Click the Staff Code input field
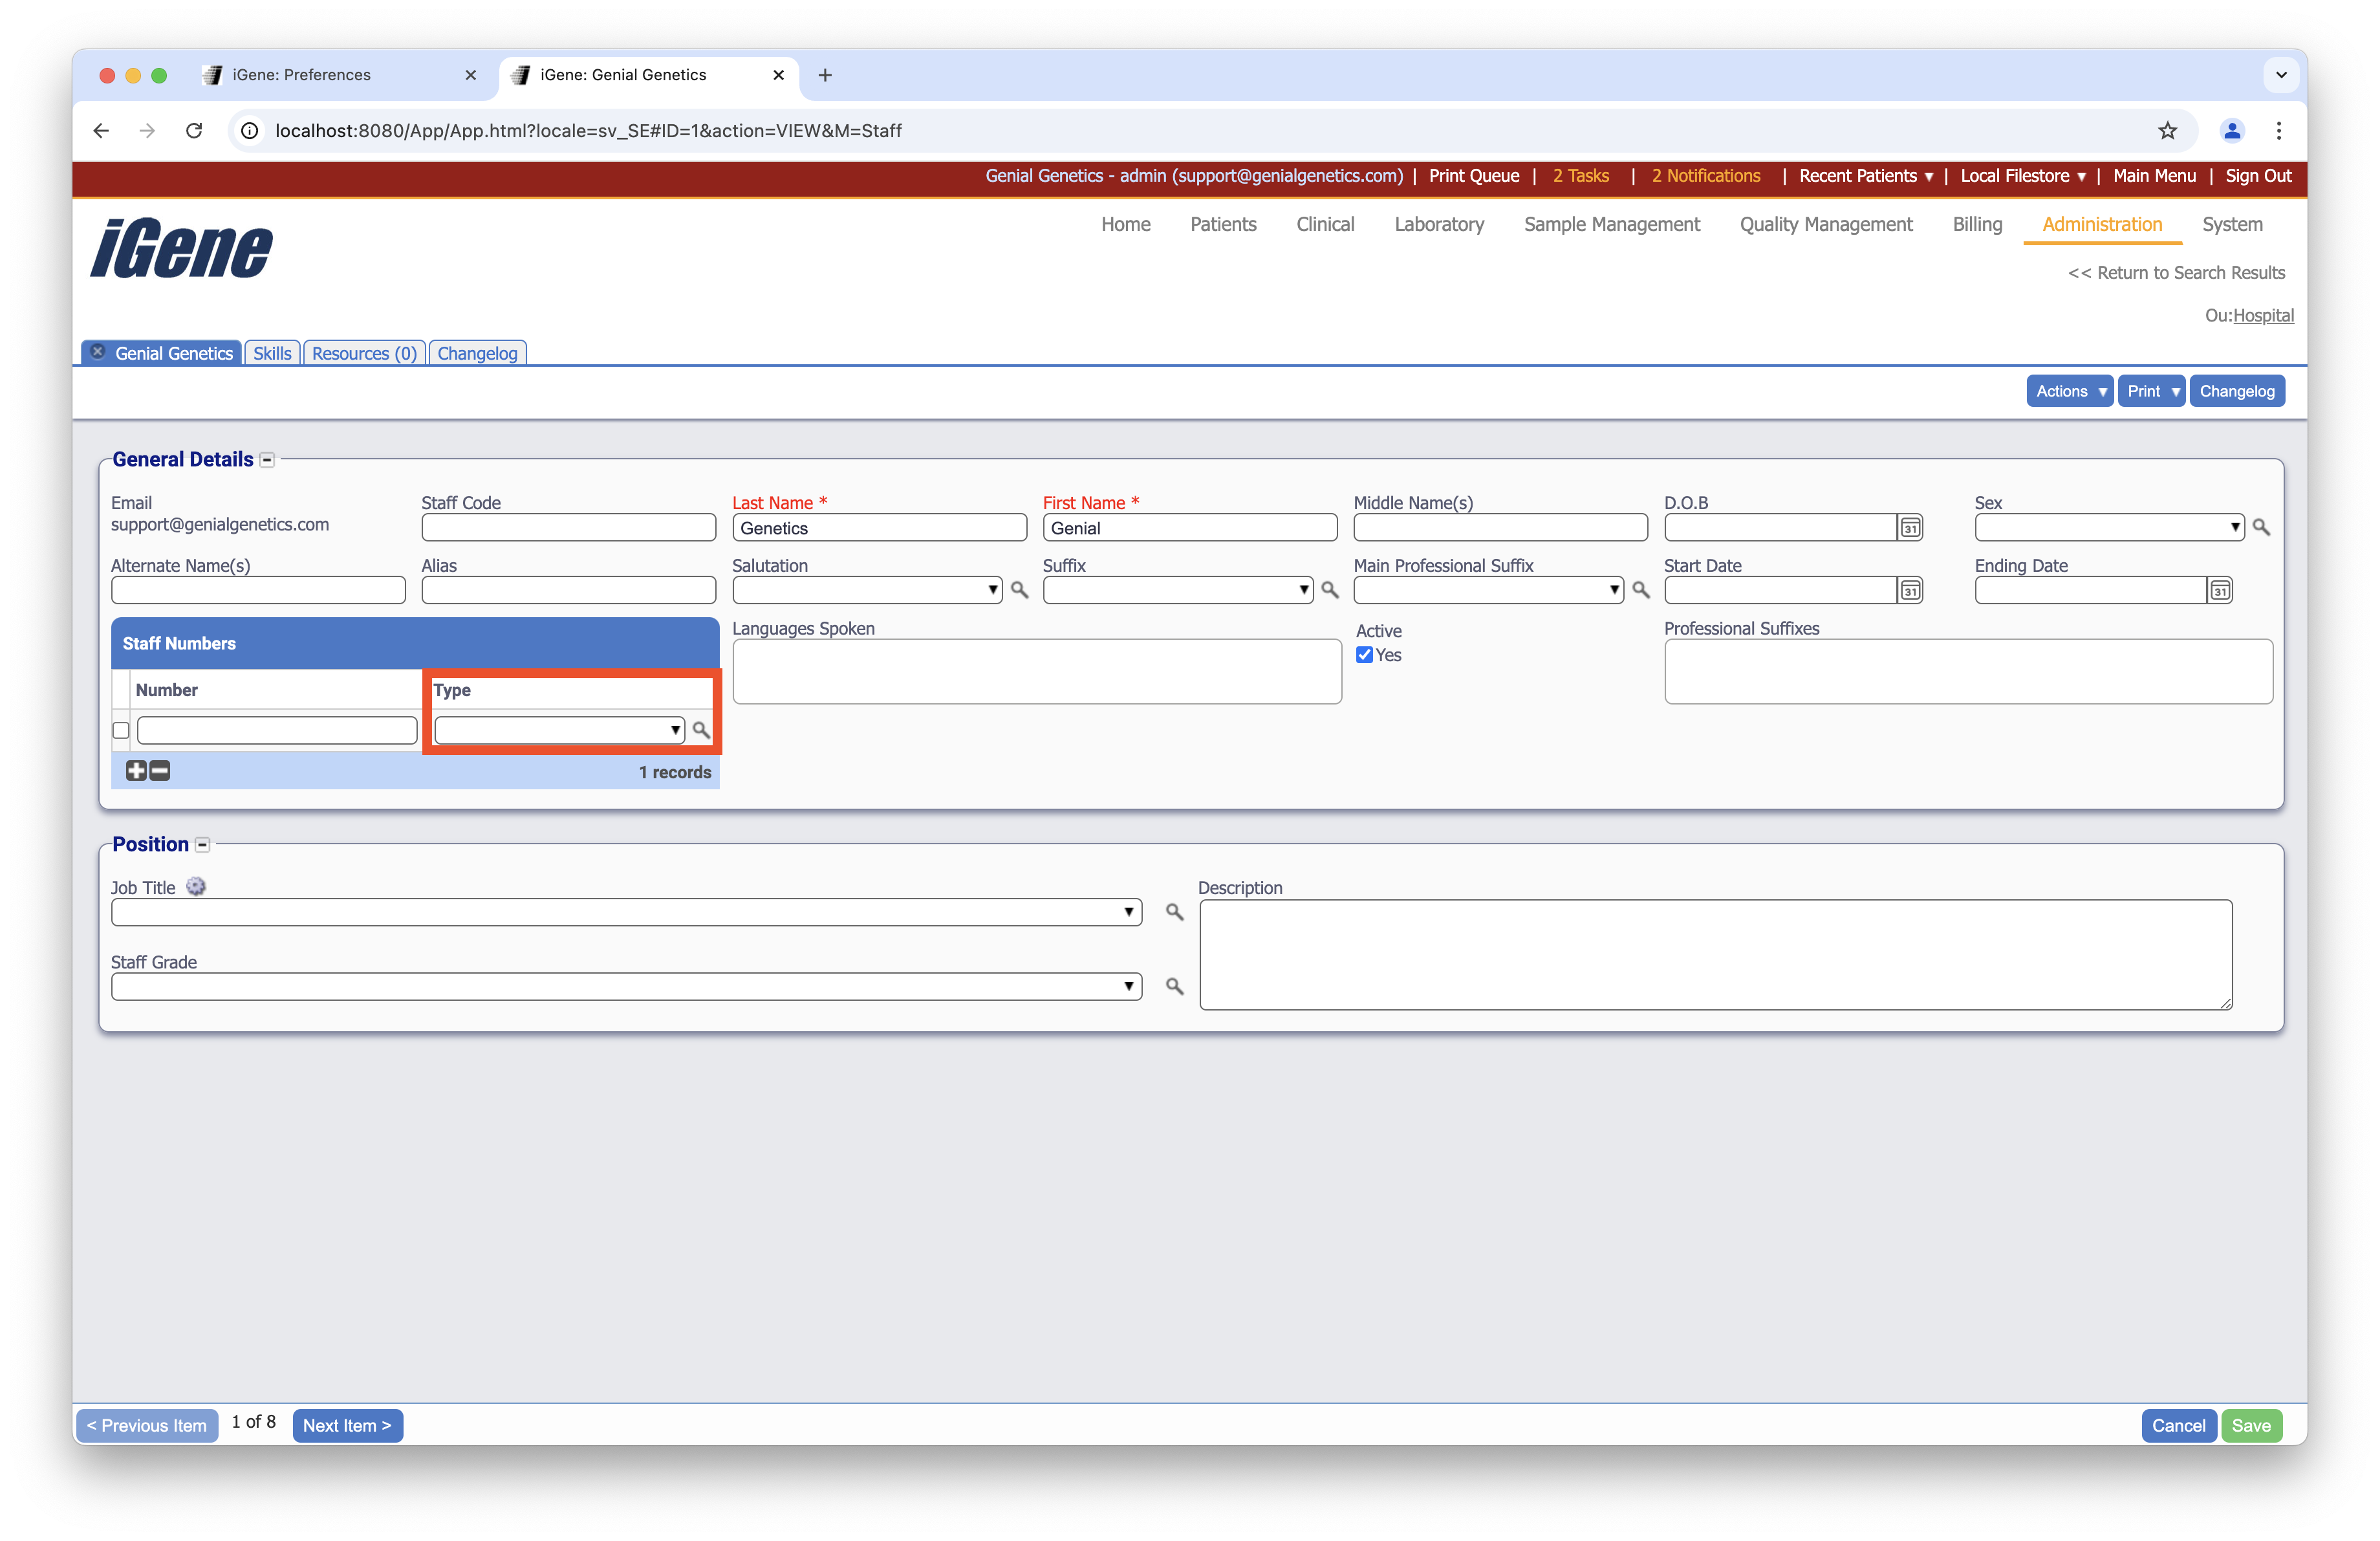 coord(568,528)
